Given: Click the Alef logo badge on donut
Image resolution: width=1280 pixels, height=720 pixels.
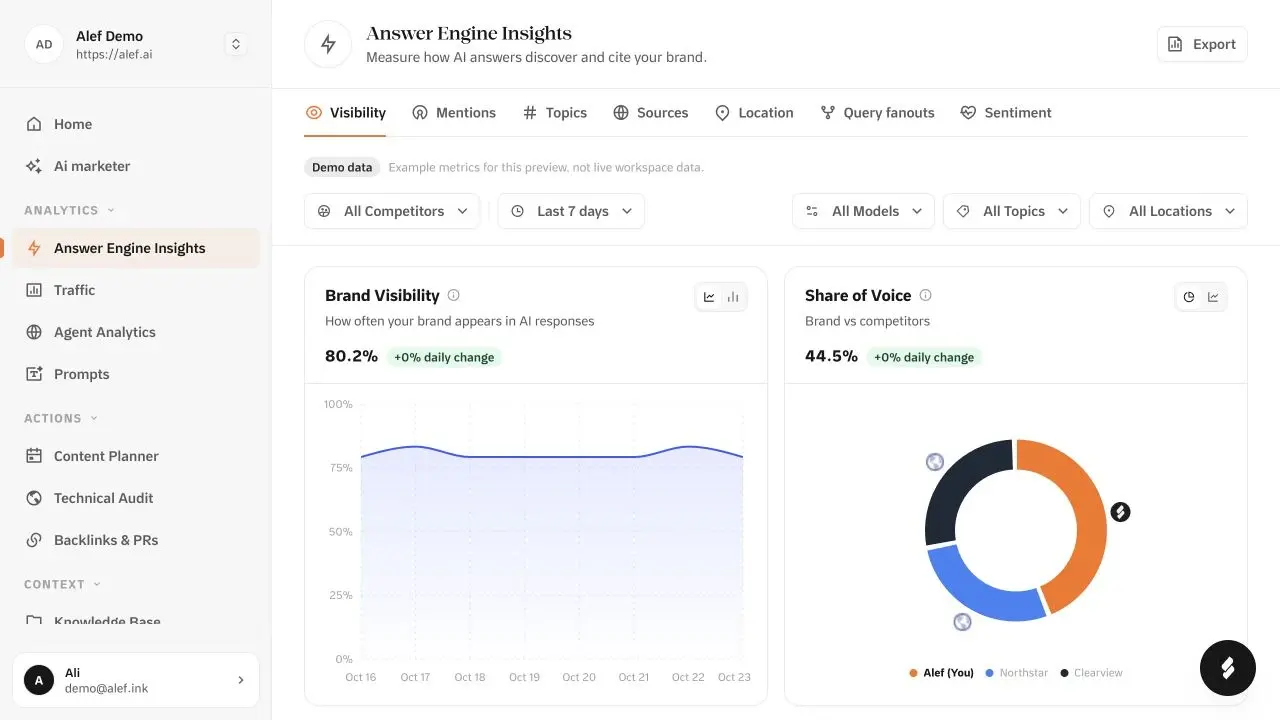Looking at the screenshot, I should click(x=1120, y=512).
